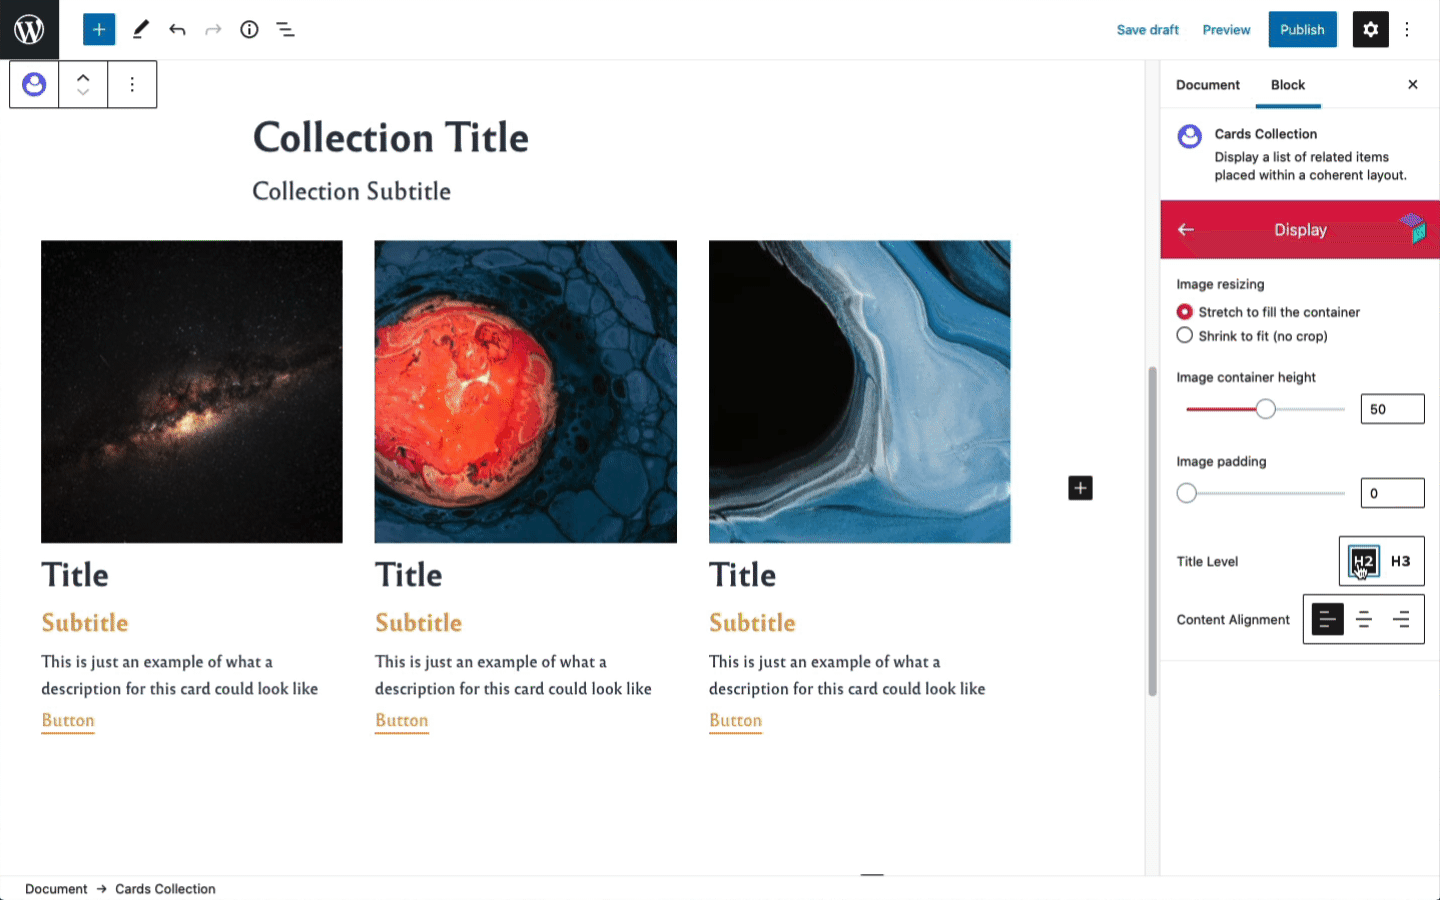Click the Collection Subtitle text
The width and height of the screenshot is (1440, 900).
click(x=352, y=191)
